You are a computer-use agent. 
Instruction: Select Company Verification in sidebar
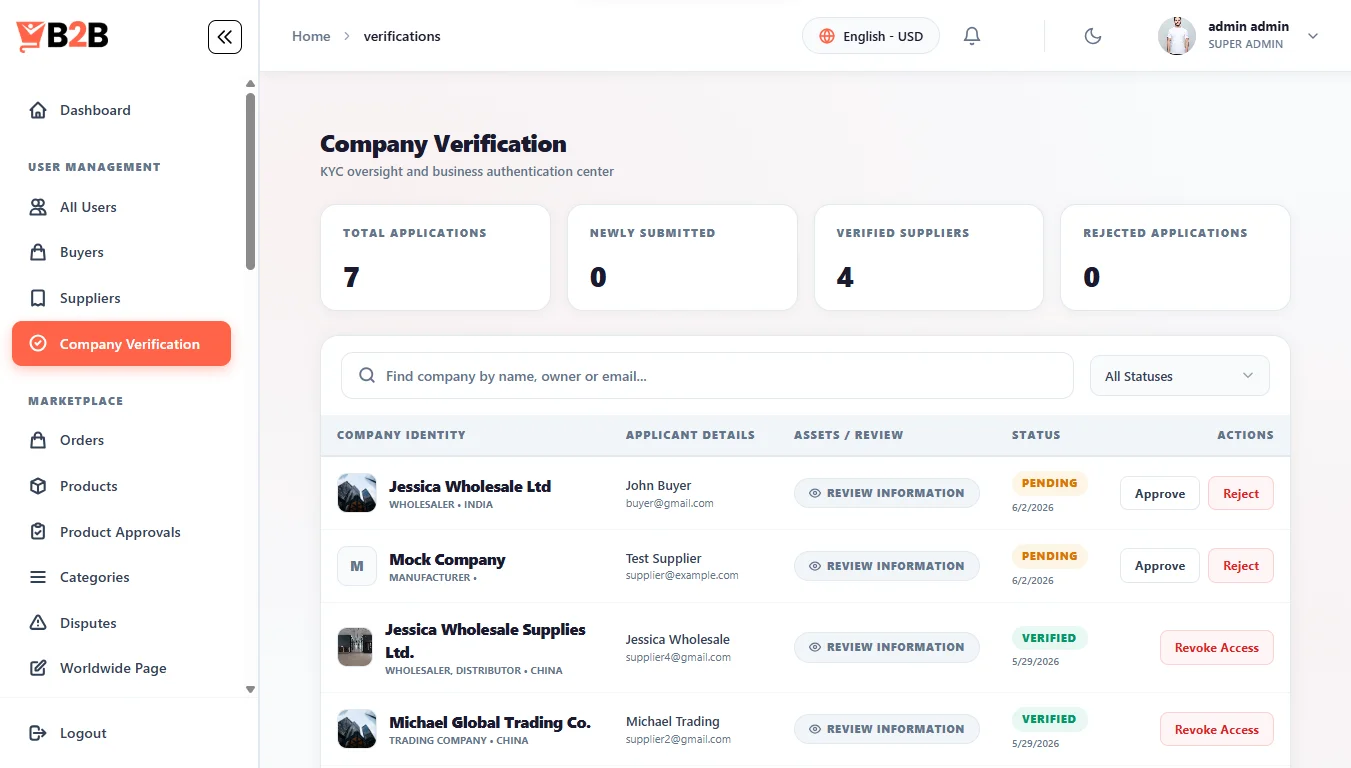pos(122,344)
